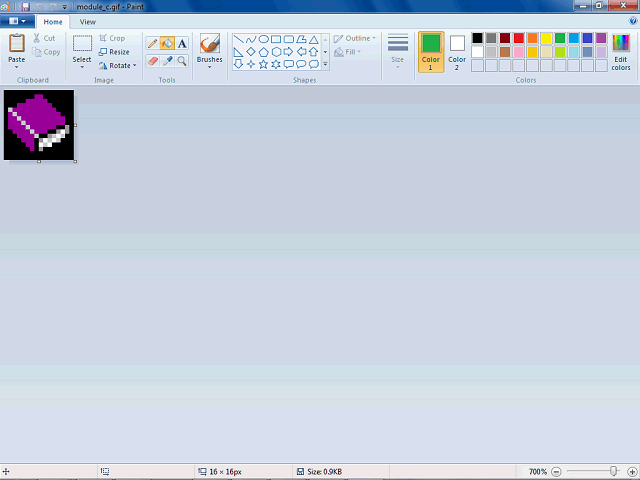This screenshot has height=480, width=640.
Task: Choose the Down arrow shape
Action: point(239,64)
